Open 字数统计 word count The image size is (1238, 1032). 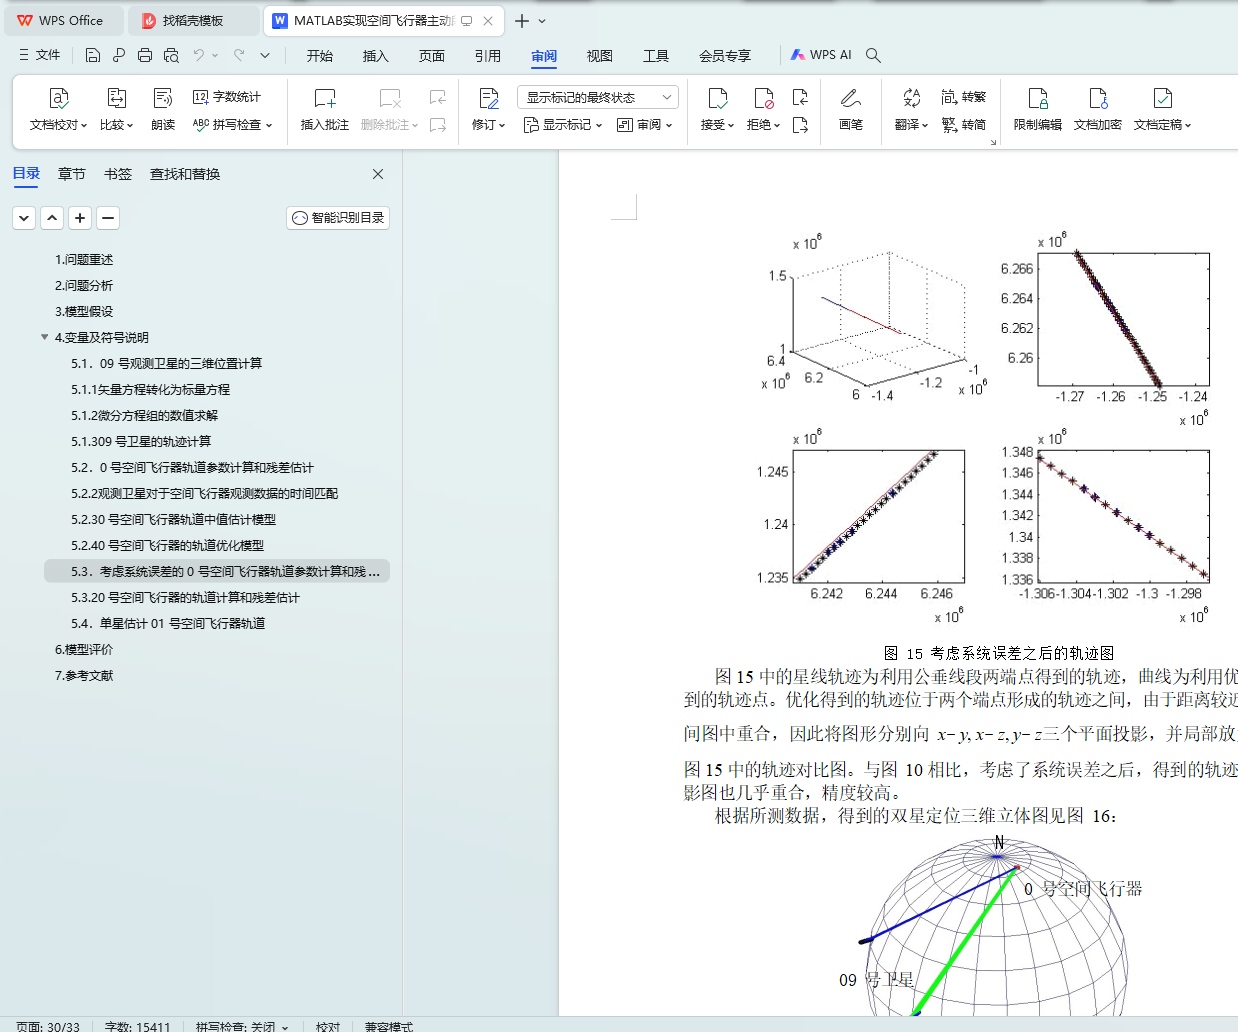pyautogui.click(x=227, y=97)
